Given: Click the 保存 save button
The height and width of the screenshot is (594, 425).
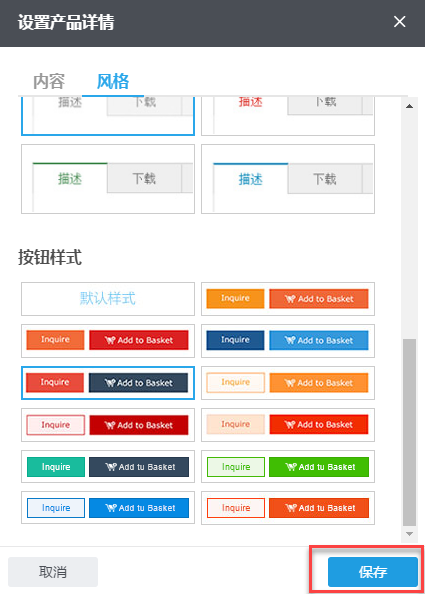Looking at the screenshot, I should (x=373, y=572).
